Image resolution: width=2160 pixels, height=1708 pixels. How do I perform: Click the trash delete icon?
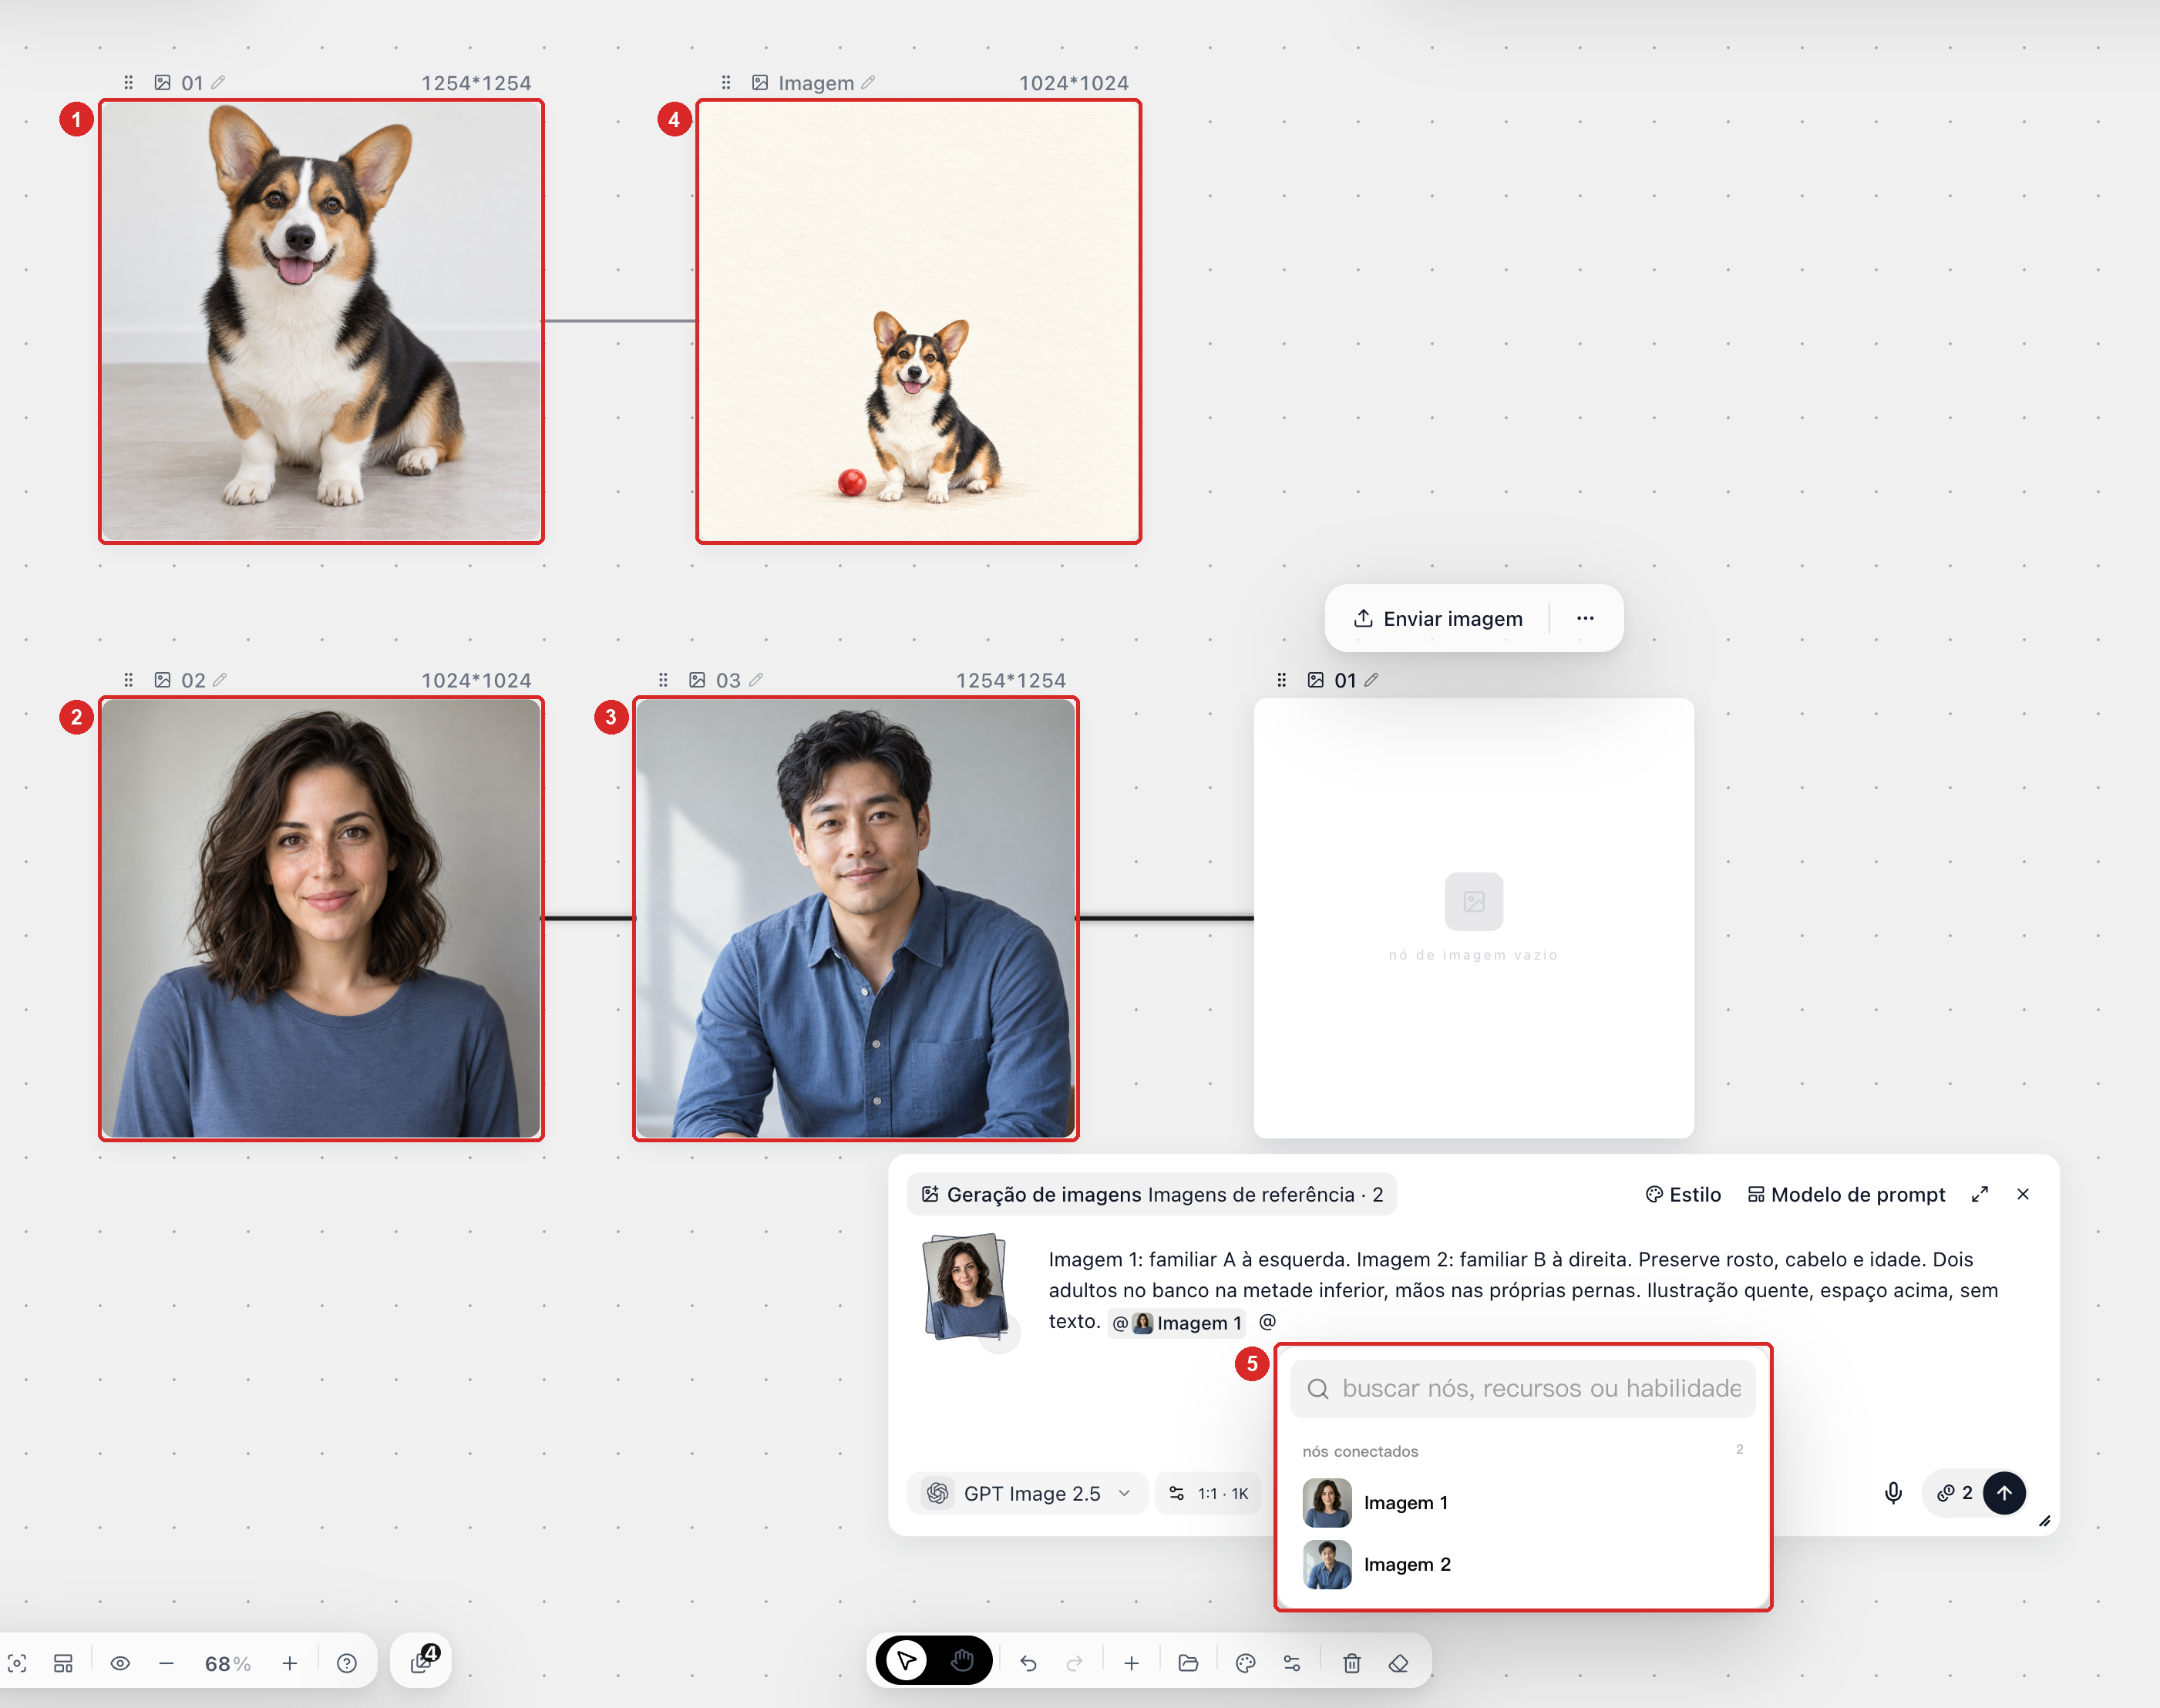tap(1352, 1663)
